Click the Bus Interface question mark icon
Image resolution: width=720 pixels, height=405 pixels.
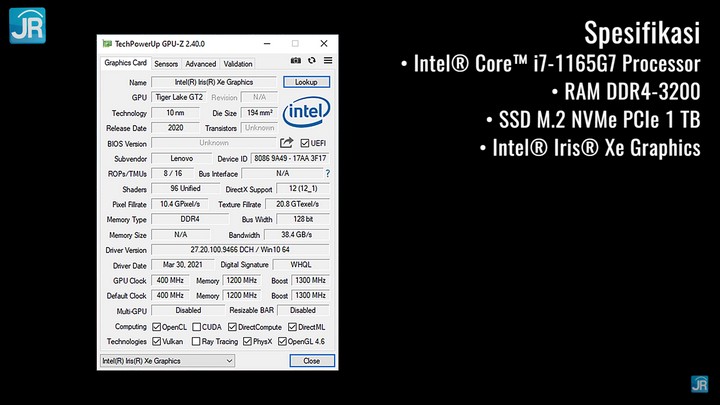pyautogui.click(x=326, y=173)
